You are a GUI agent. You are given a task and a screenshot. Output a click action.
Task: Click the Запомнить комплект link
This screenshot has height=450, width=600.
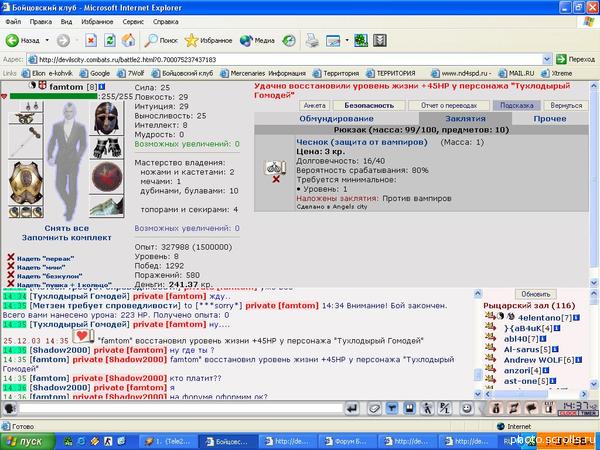[x=67, y=238]
